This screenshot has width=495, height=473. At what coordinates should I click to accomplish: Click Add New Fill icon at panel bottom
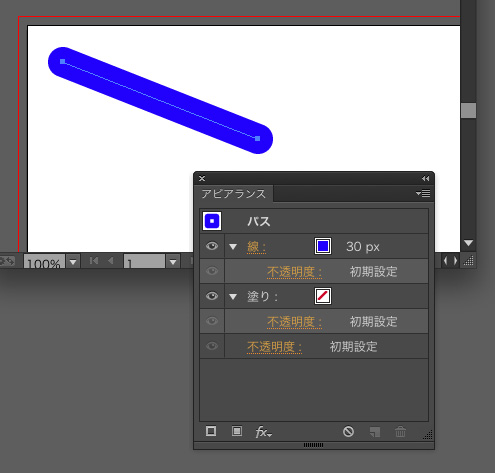click(237, 431)
